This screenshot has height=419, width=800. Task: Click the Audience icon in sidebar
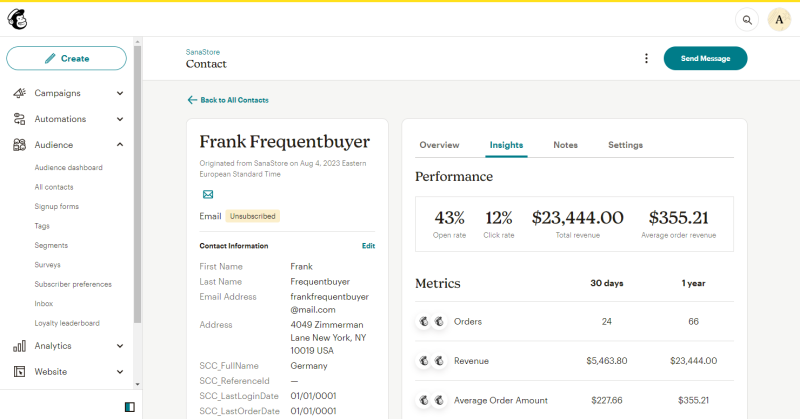click(x=19, y=145)
